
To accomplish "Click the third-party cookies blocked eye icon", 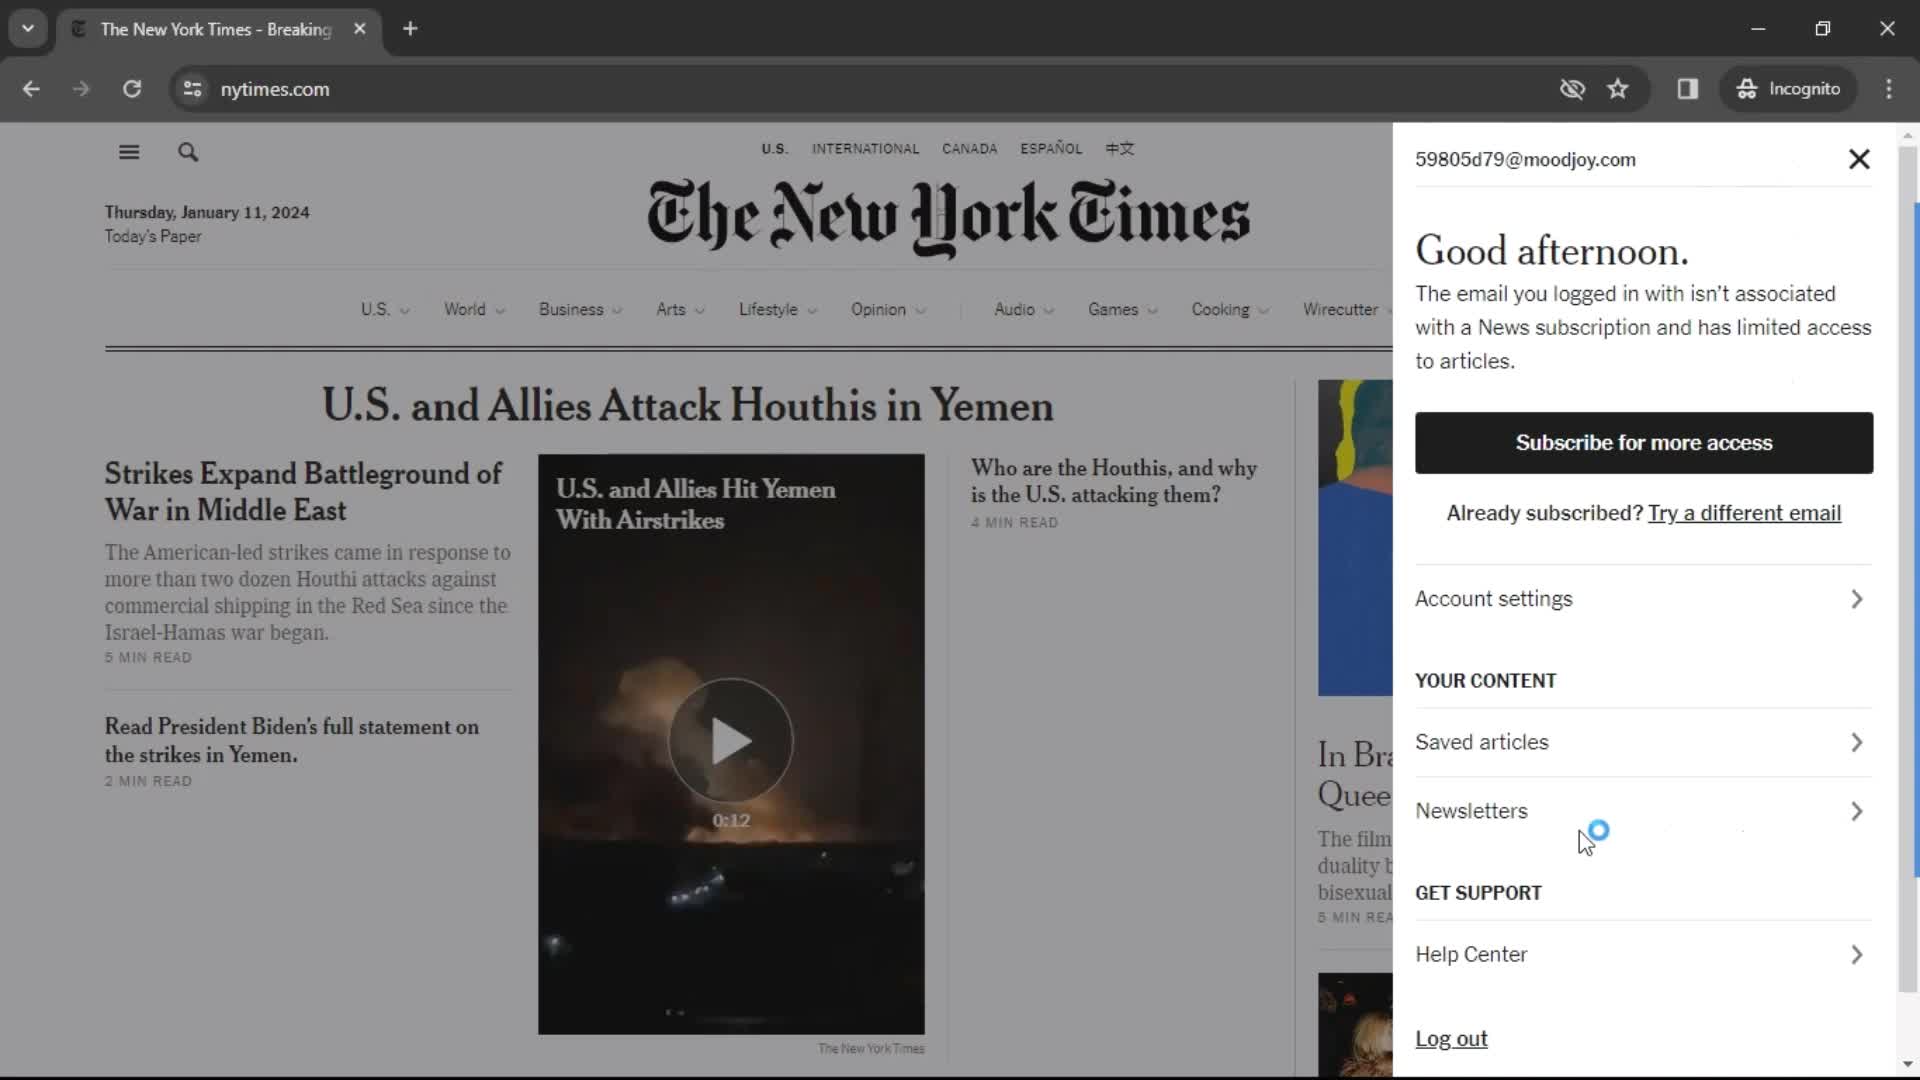I will (x=1572, y=89).
